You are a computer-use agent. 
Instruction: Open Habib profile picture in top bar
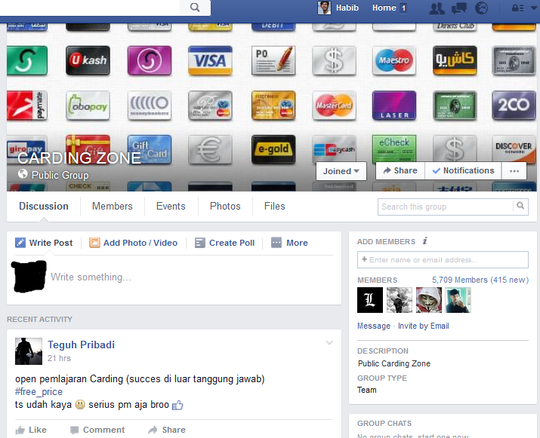click(324, 8)
